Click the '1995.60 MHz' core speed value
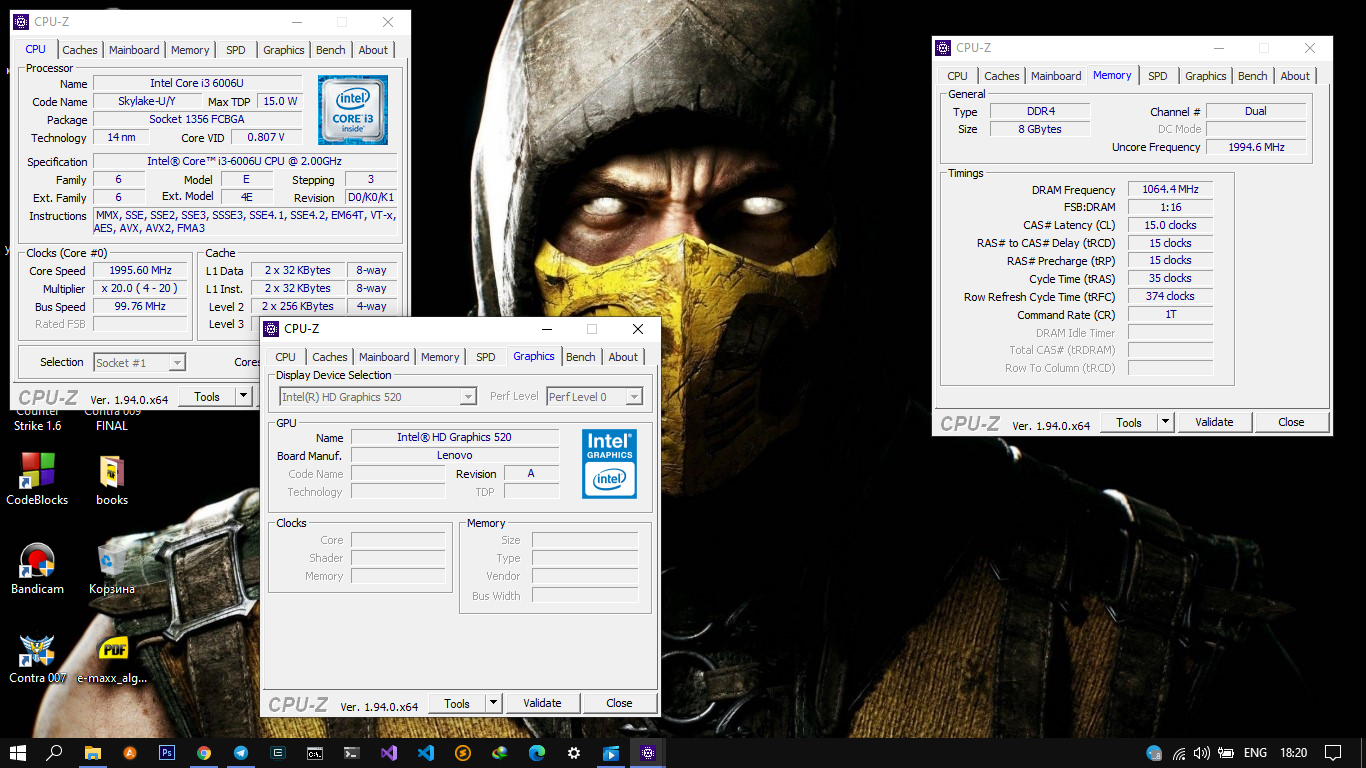Viewport: 1366px width, 768px height. [x=140, y=270]
